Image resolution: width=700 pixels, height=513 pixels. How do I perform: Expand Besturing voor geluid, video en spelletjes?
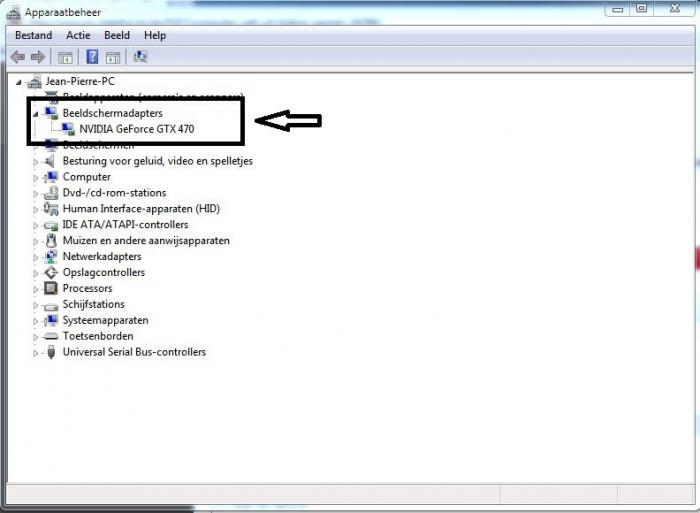36,162
